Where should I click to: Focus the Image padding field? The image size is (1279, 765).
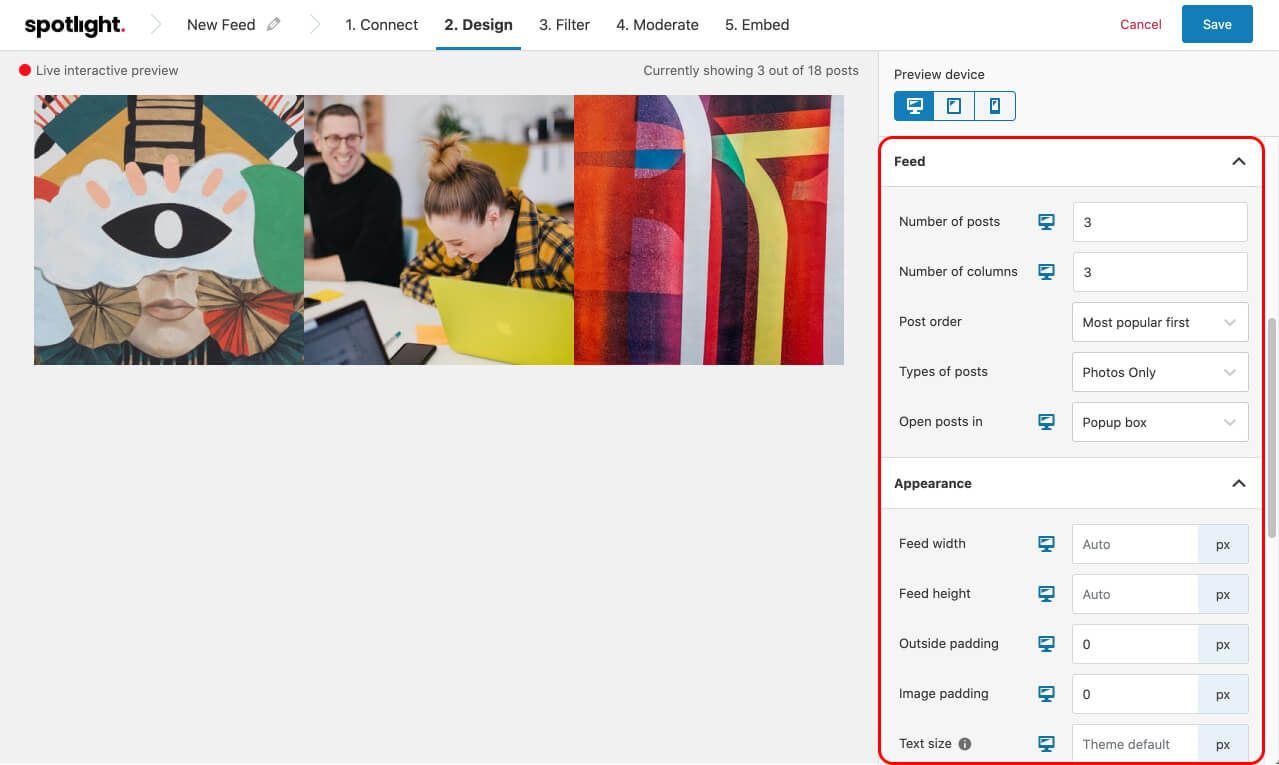click(1135, 694)
